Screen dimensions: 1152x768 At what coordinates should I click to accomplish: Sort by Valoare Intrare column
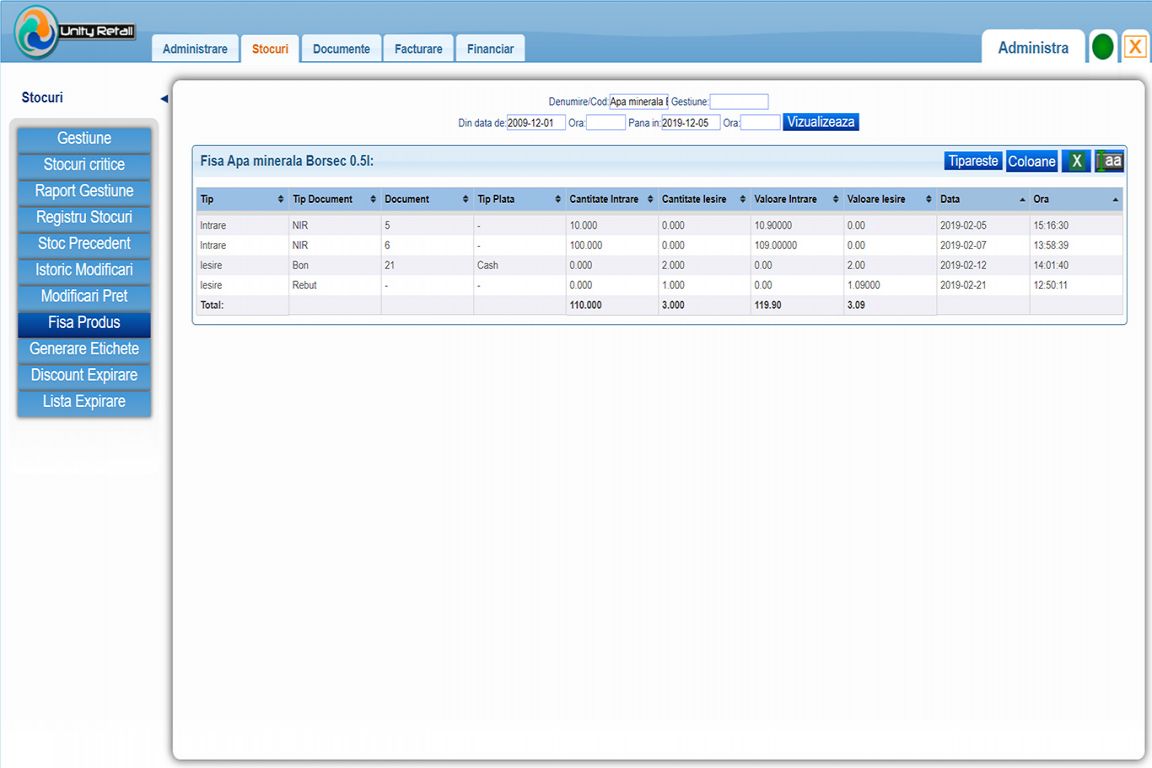tap(796, 199)
